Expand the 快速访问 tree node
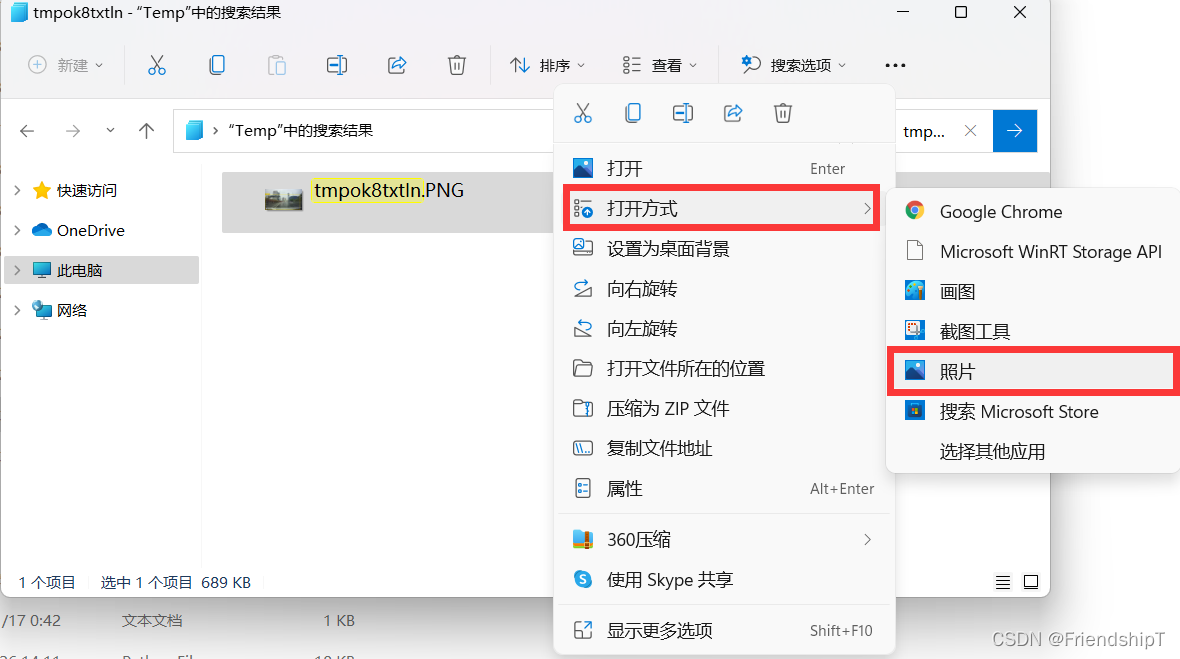Screen dimensions: 1180x659 coord(17,190)
